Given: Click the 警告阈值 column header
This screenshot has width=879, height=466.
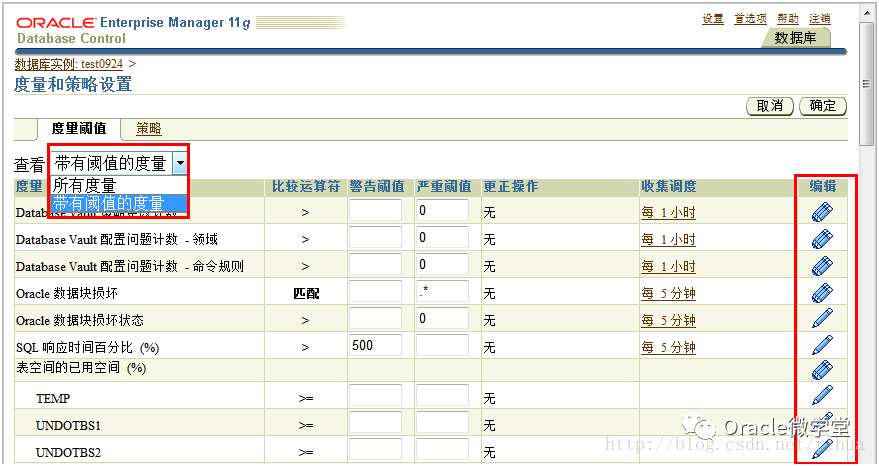Looking at the screenshot, I should (x=377, y=186).
